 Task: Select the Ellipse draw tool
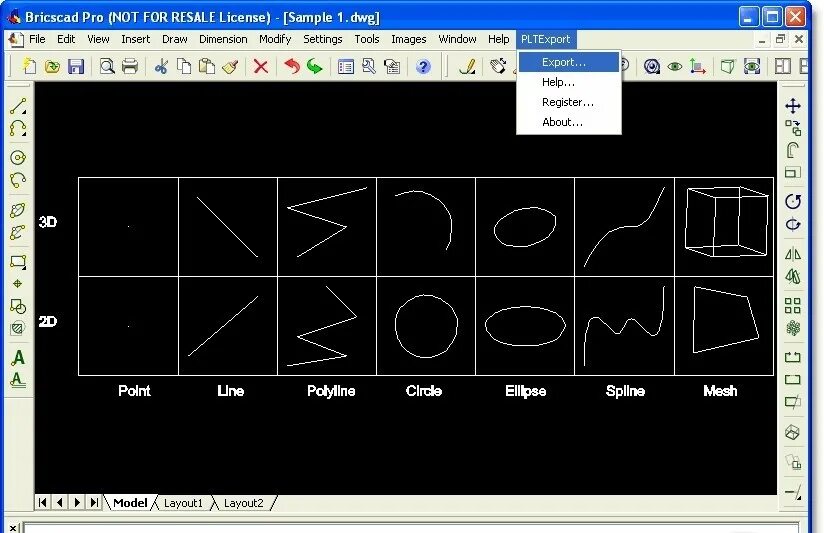18,210
